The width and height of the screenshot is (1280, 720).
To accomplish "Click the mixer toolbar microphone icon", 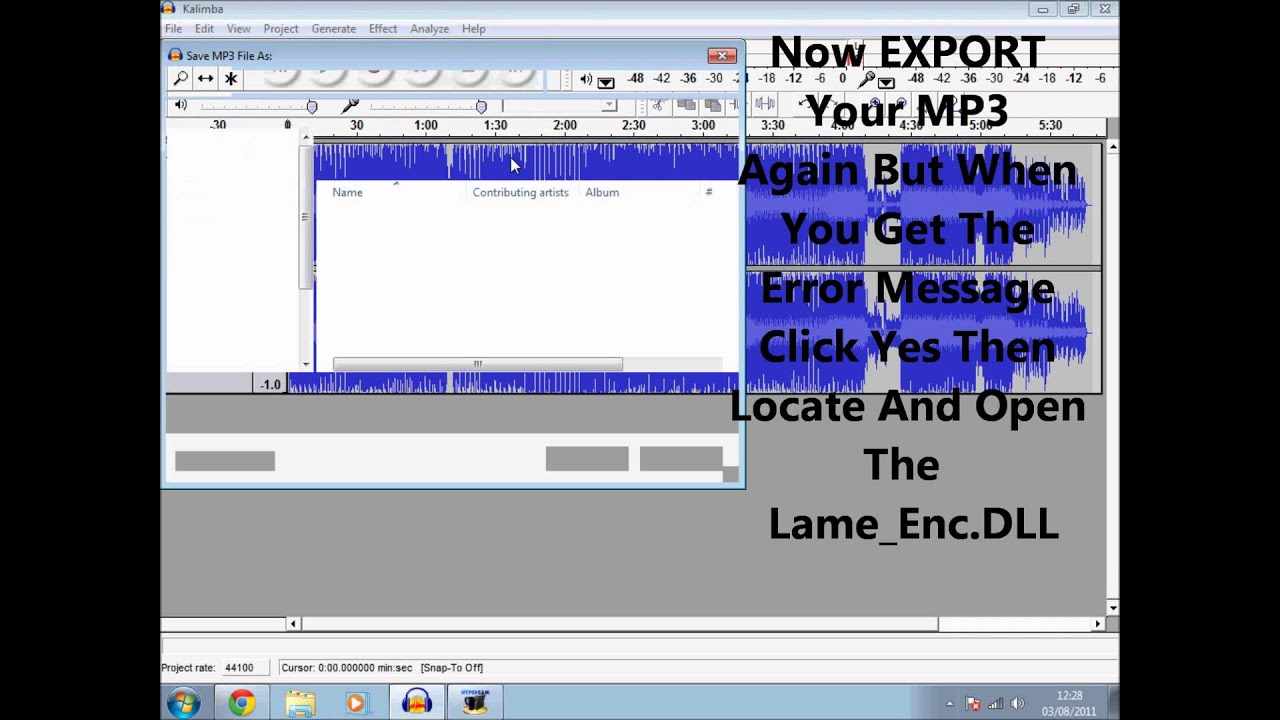I will click(x=350, y=105).
